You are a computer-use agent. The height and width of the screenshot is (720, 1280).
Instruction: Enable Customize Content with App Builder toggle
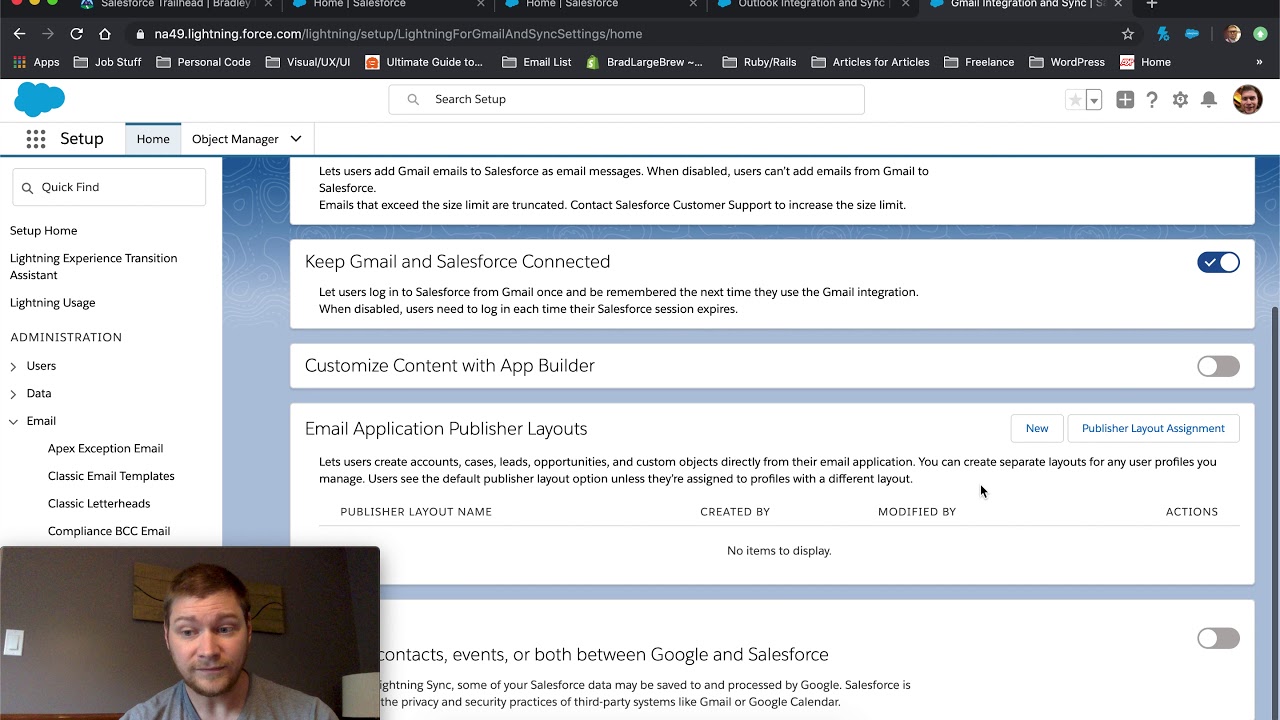[1218, 366]
